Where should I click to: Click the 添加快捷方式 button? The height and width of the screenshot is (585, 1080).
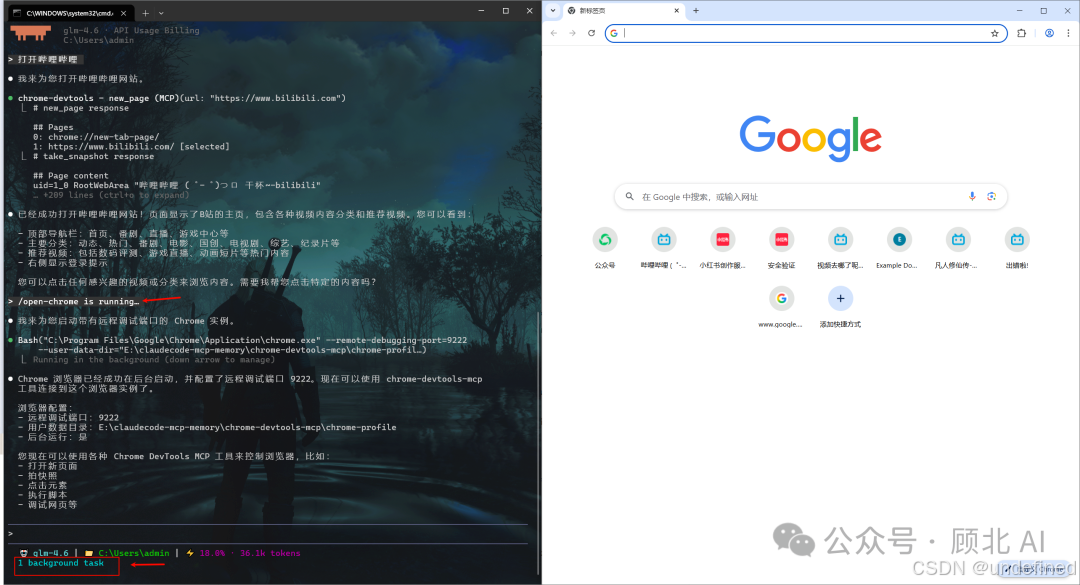coord(840,298)
